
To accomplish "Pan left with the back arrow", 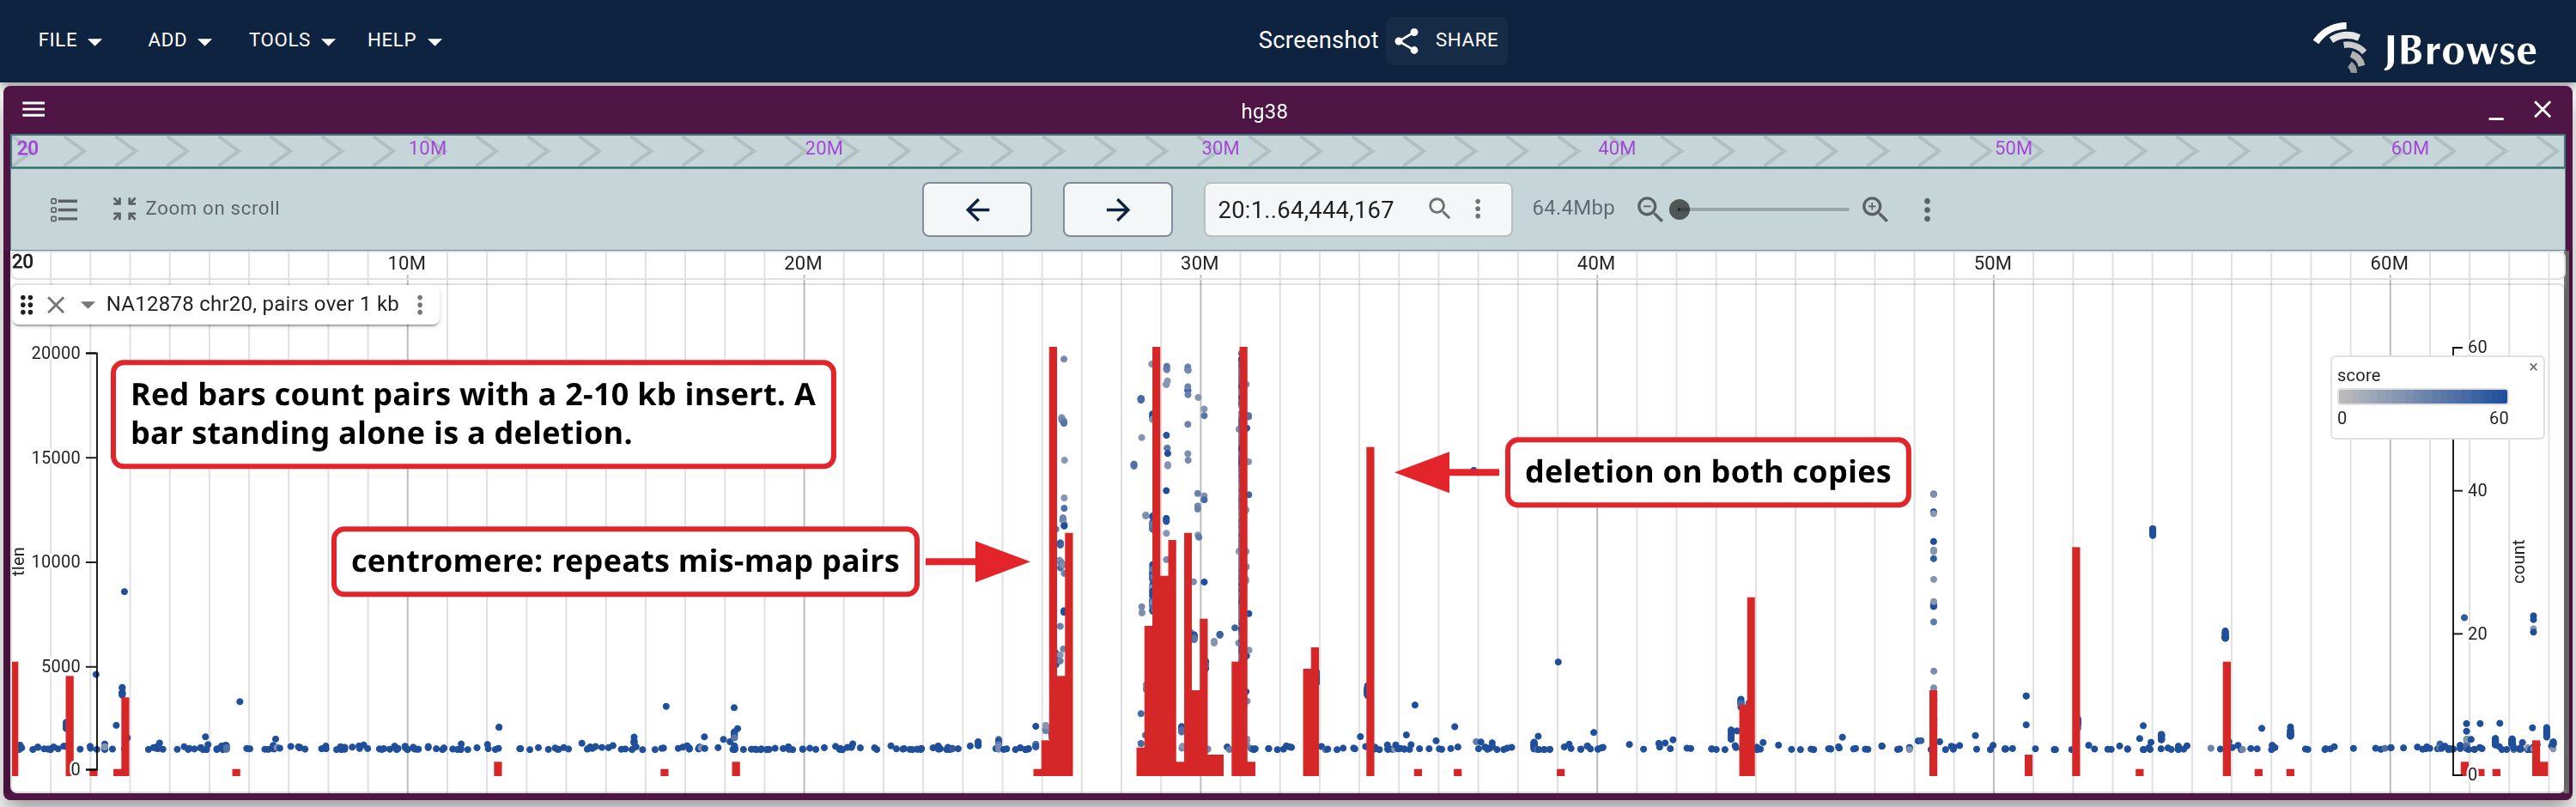I will 977,209.
